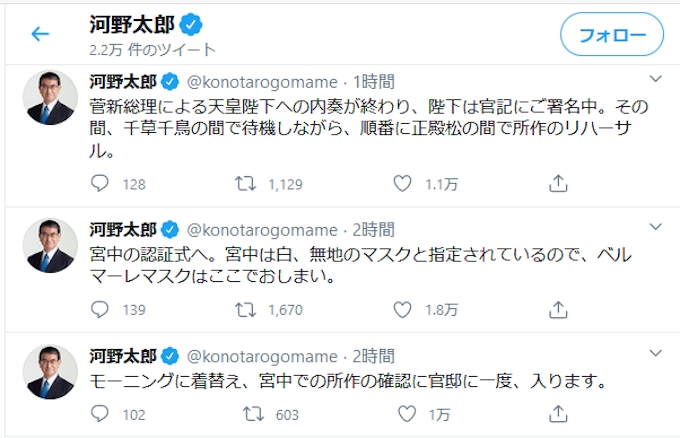The height and width of the screenshot is (438, 680).
Task: Click the back arrow icon
Action: [40, 34]
